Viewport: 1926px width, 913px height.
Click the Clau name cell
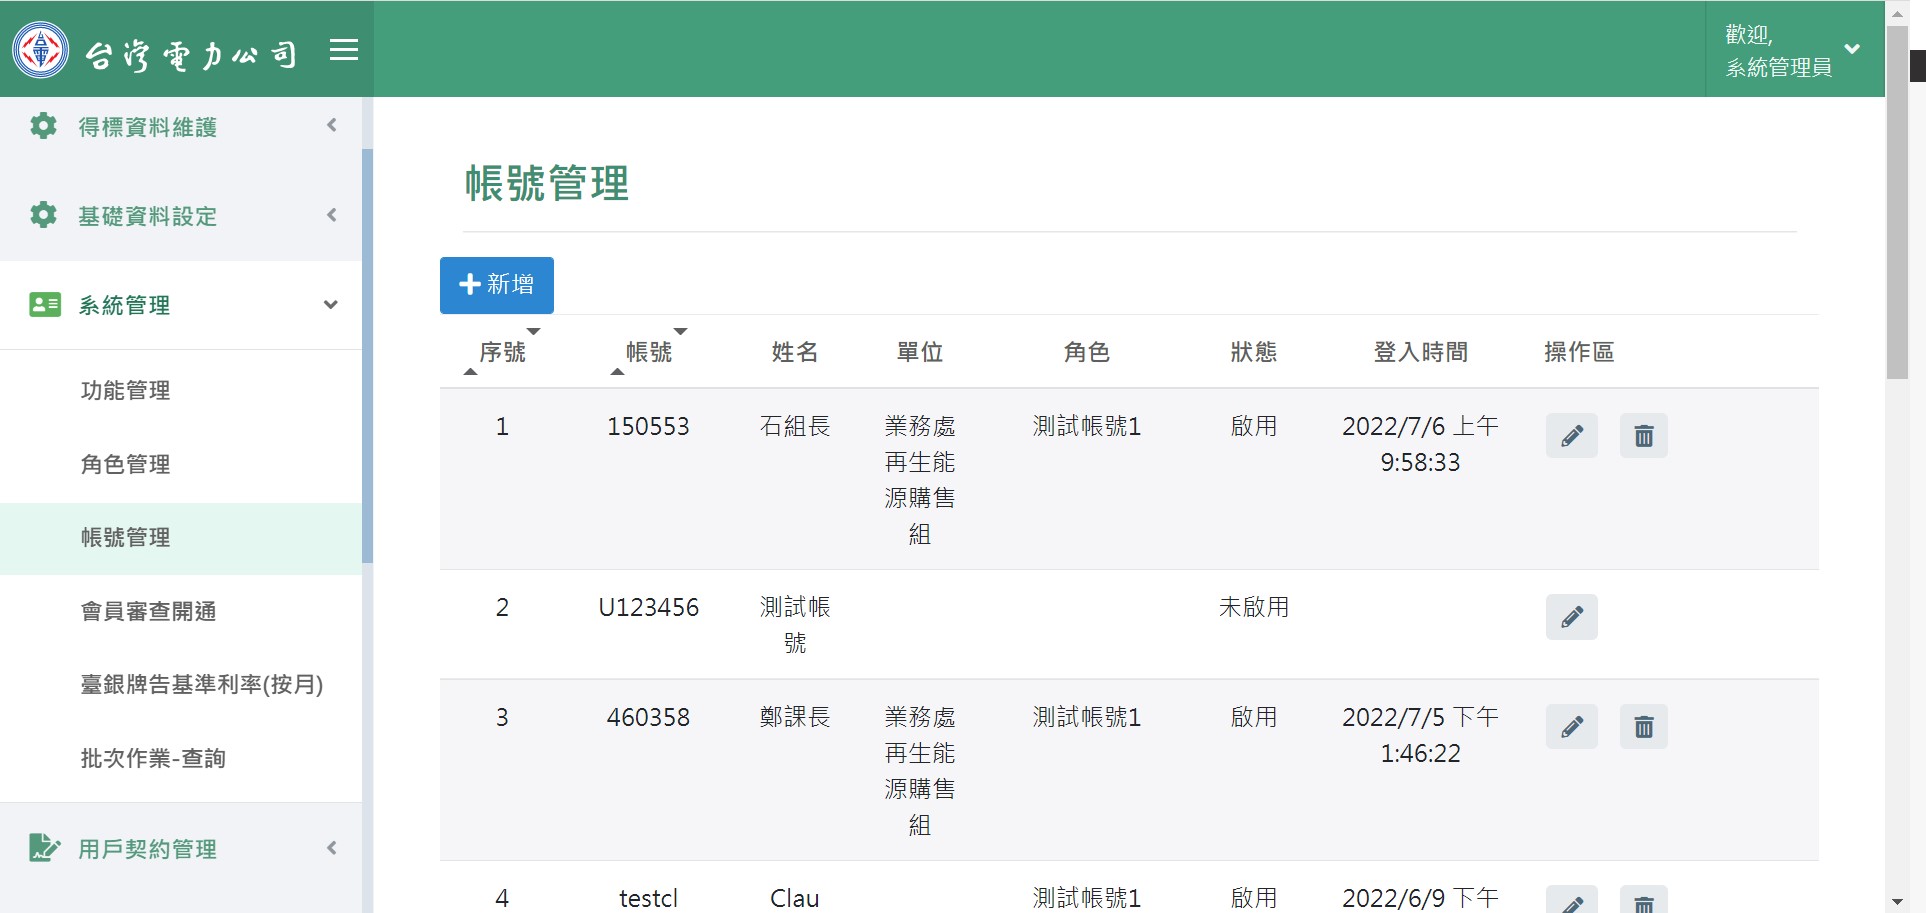(x=795, y=899)
